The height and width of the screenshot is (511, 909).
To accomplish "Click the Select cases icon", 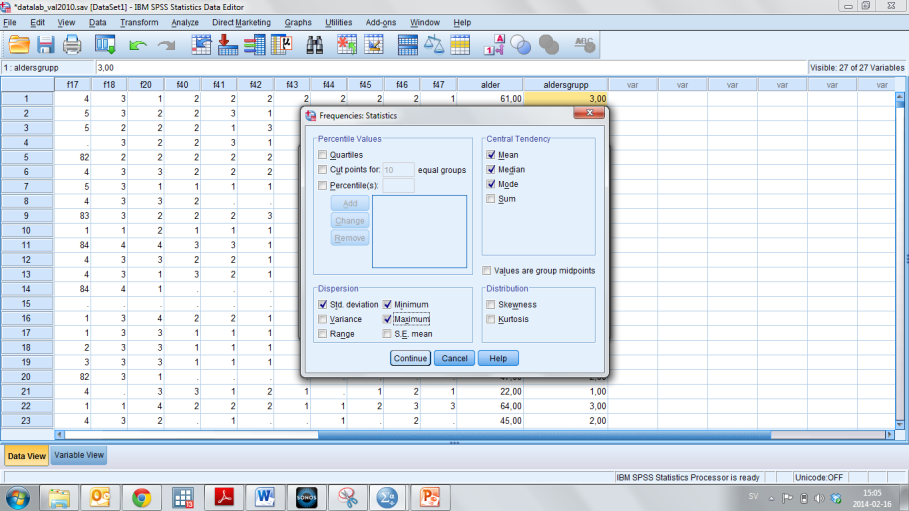I will (460, 45).
